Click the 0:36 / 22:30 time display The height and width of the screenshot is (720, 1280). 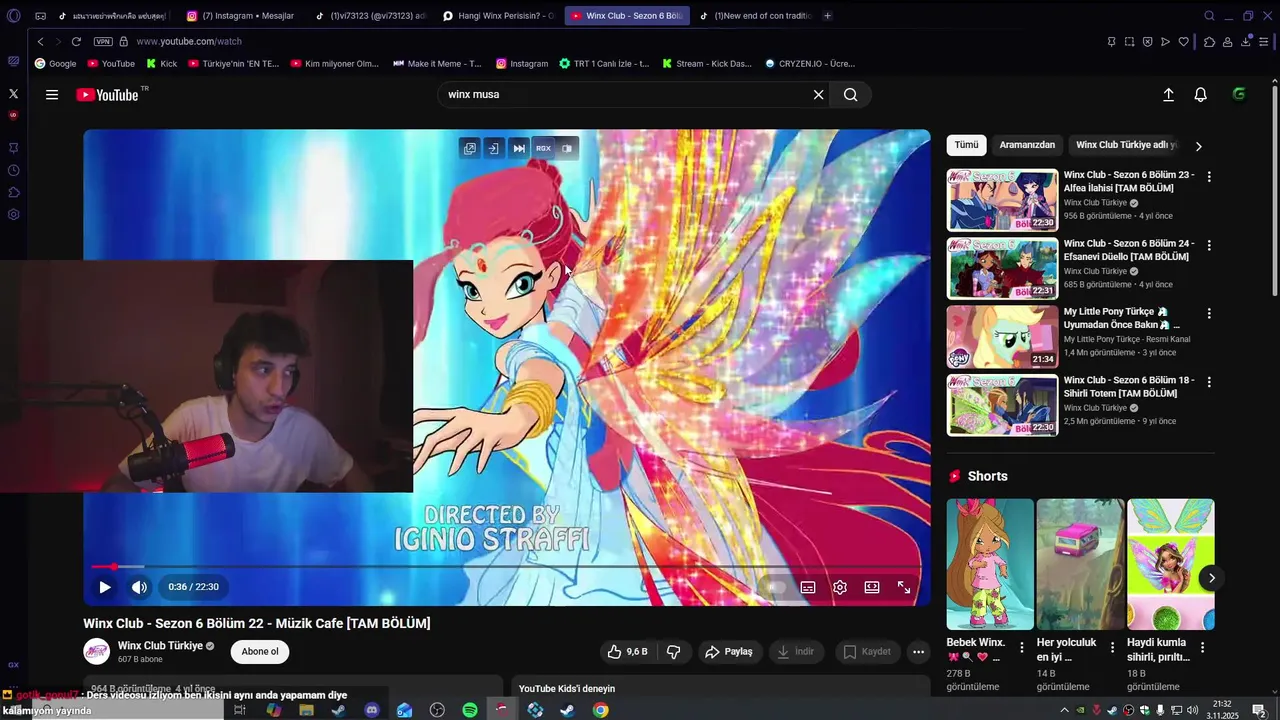tap(193, 587)
